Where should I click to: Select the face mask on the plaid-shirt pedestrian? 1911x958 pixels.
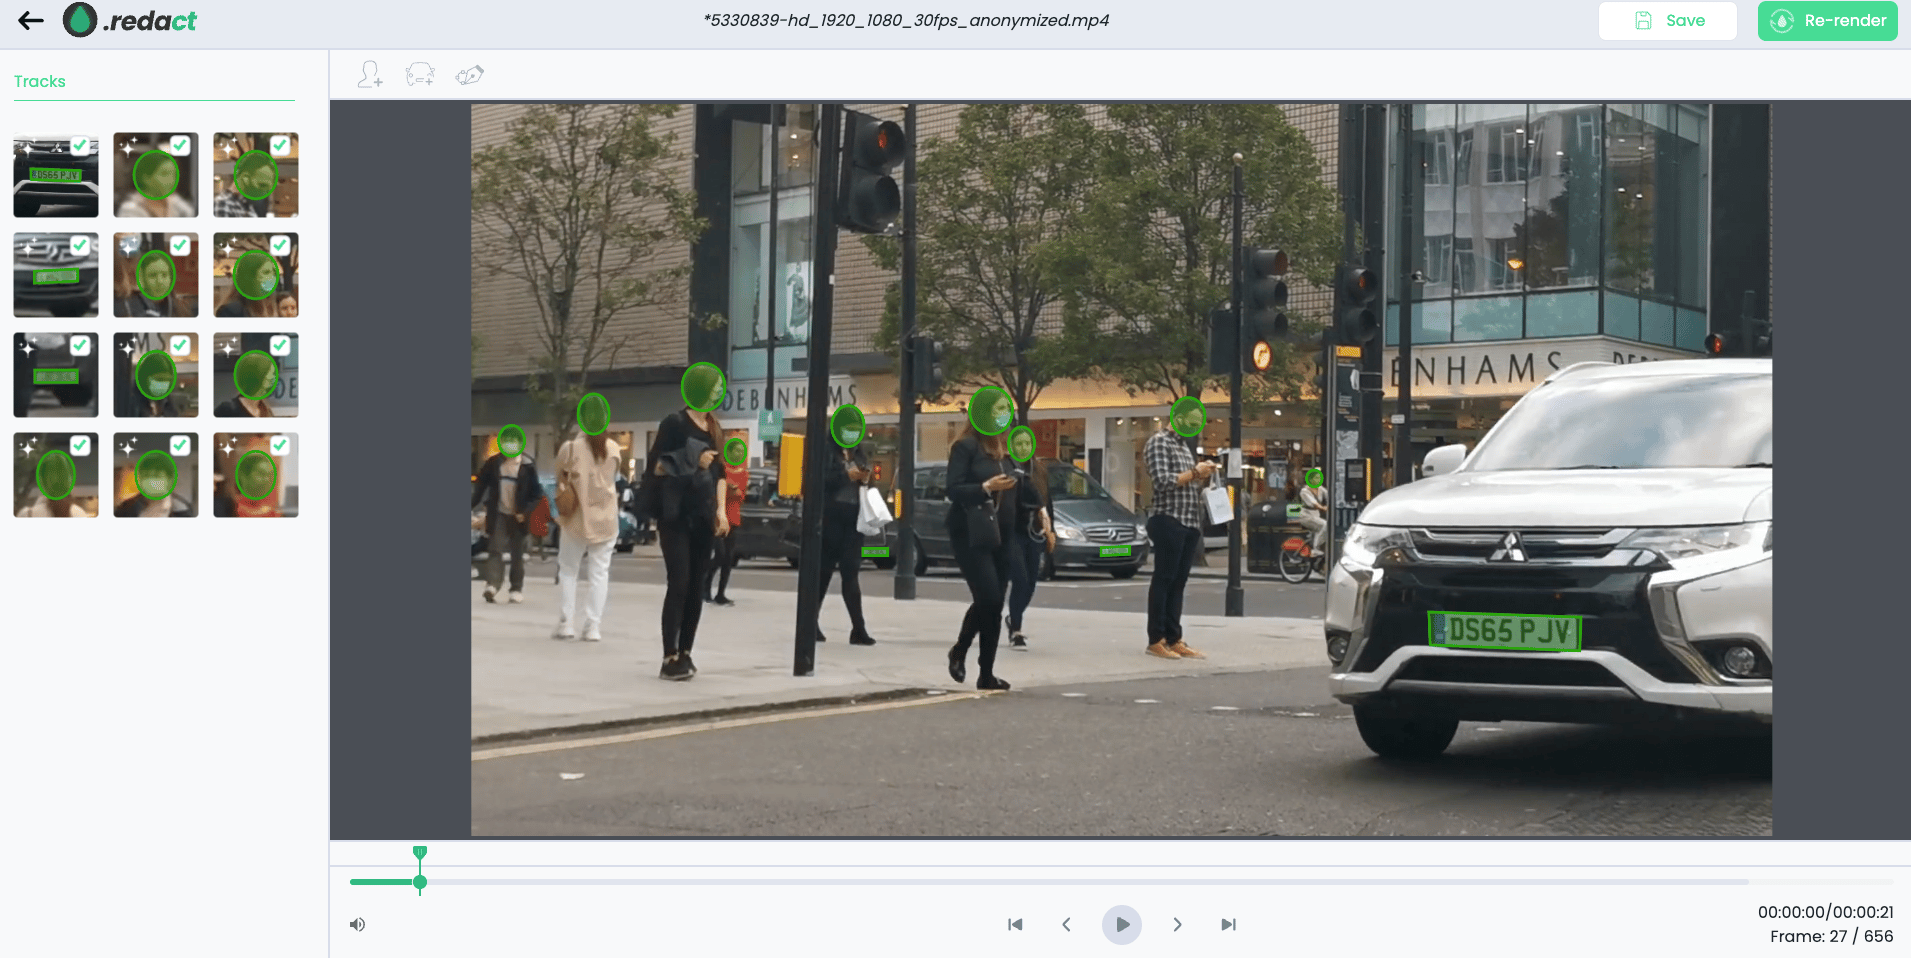[x=1187, y=416]
